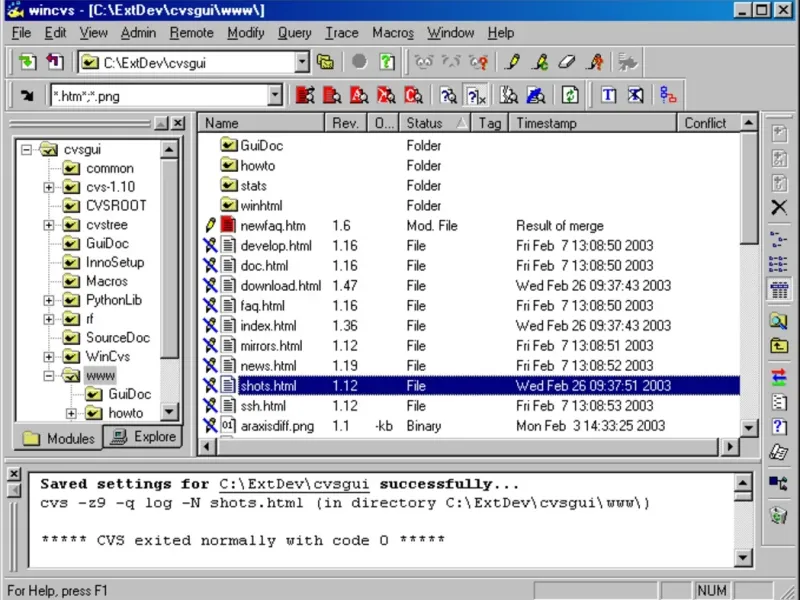The image size is (800, 600).
Task: Open the C:\ExtDev\cvsgui path dropdown
Action: click(x=303, y=62)
